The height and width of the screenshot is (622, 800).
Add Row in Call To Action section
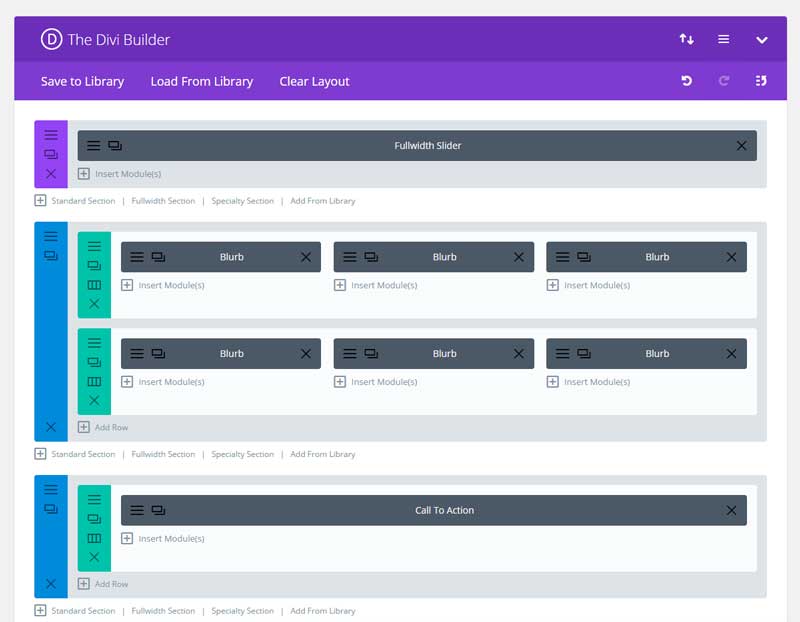tap(103, 584)
